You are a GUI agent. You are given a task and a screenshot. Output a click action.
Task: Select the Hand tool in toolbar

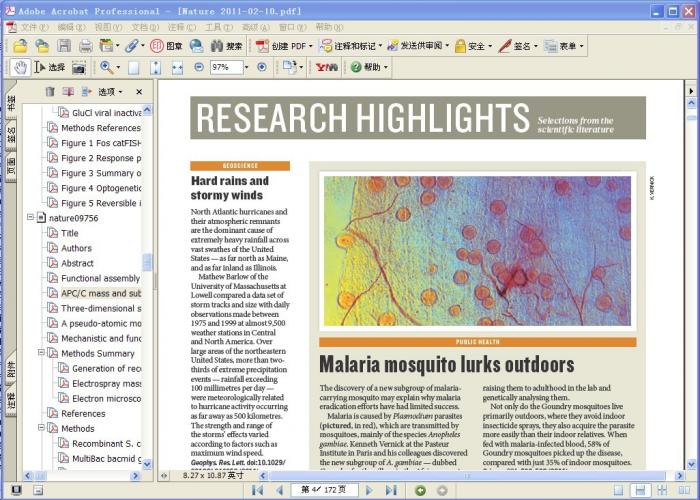(21, 67)
